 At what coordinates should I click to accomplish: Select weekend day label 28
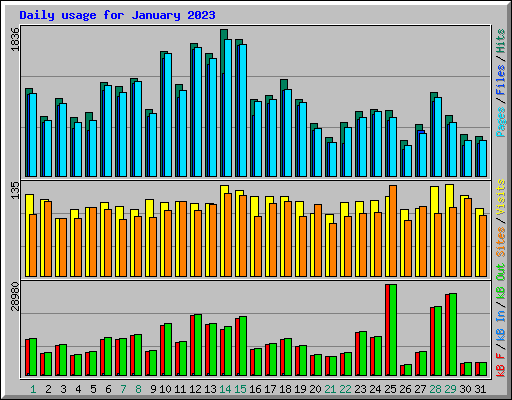(x=435, y=389)
